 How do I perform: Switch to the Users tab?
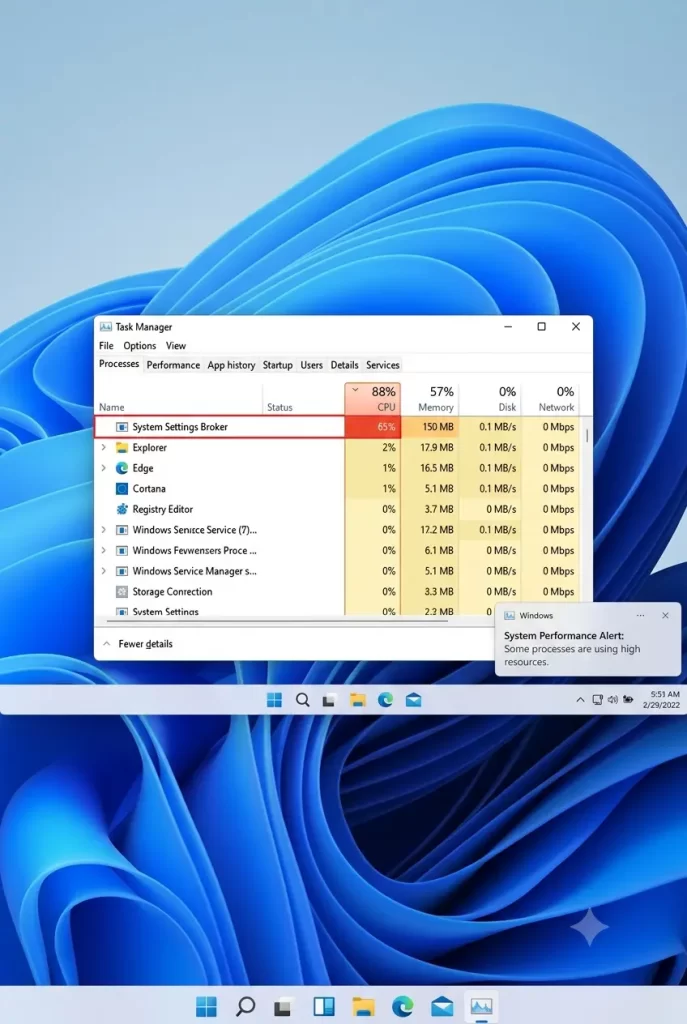point(312,365)
